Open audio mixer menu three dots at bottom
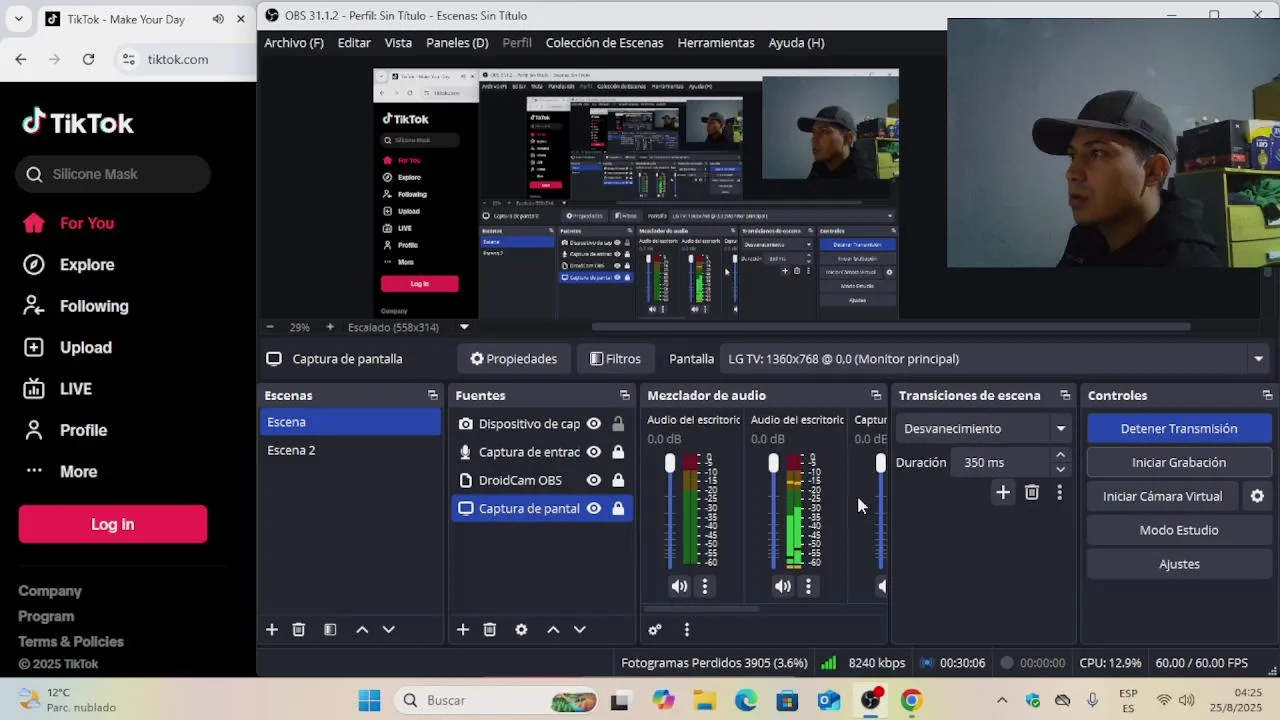 coord(687,629)
